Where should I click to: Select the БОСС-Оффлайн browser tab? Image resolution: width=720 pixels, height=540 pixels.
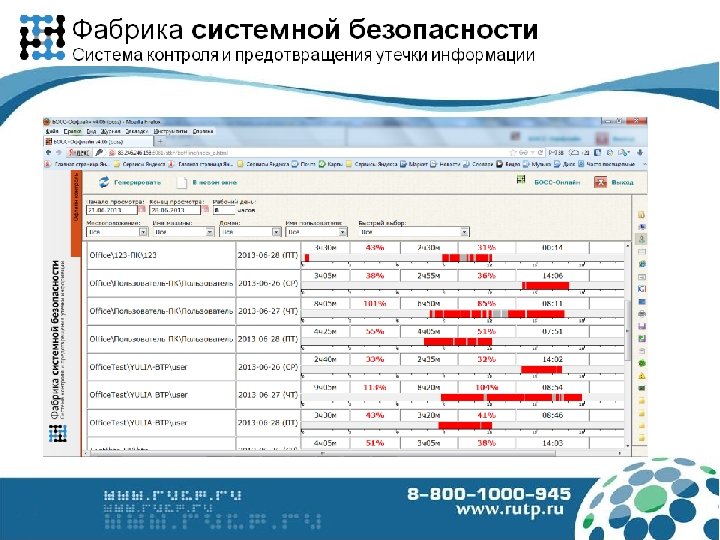(x=98, y=142)
